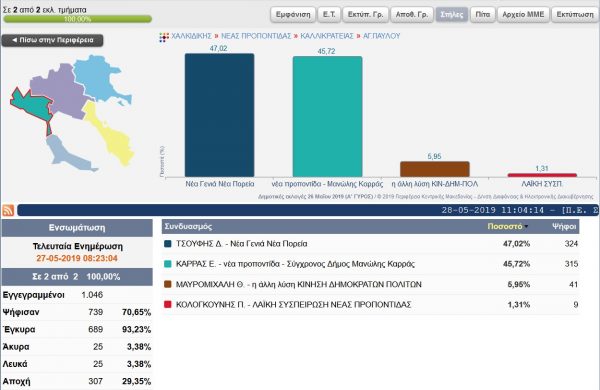Click the red ΚΟΛΟΓΚΟΥΝΗΣ legend square
The width and height of the screenshot is (600, 390).
[167, 305]
